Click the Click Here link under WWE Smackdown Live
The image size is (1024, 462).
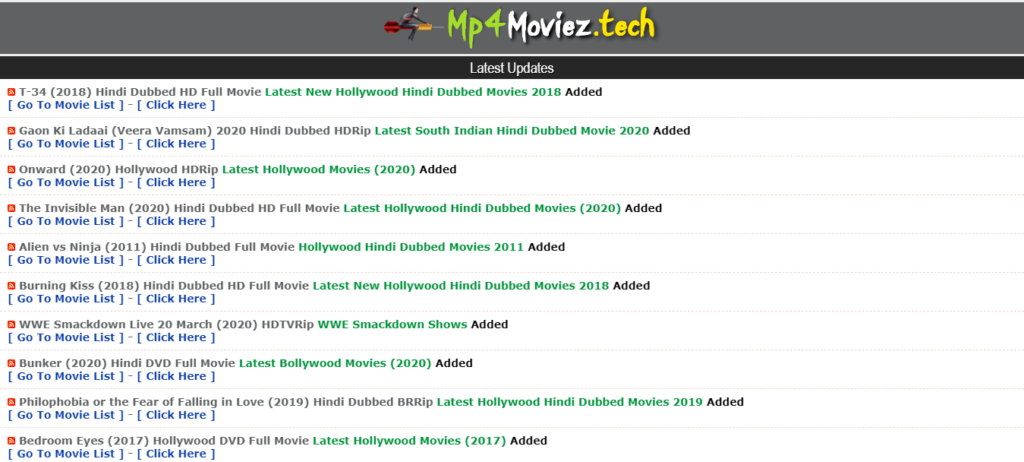point(176,338)
